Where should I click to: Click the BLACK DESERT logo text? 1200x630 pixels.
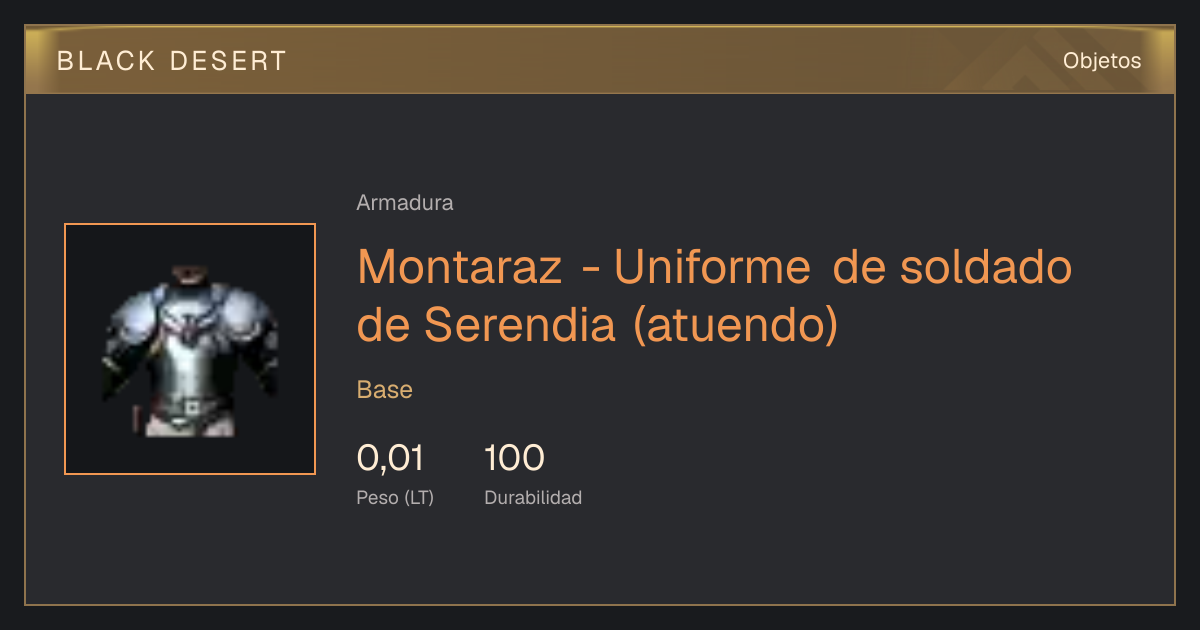pyautogui.click(x=172, y=61)
